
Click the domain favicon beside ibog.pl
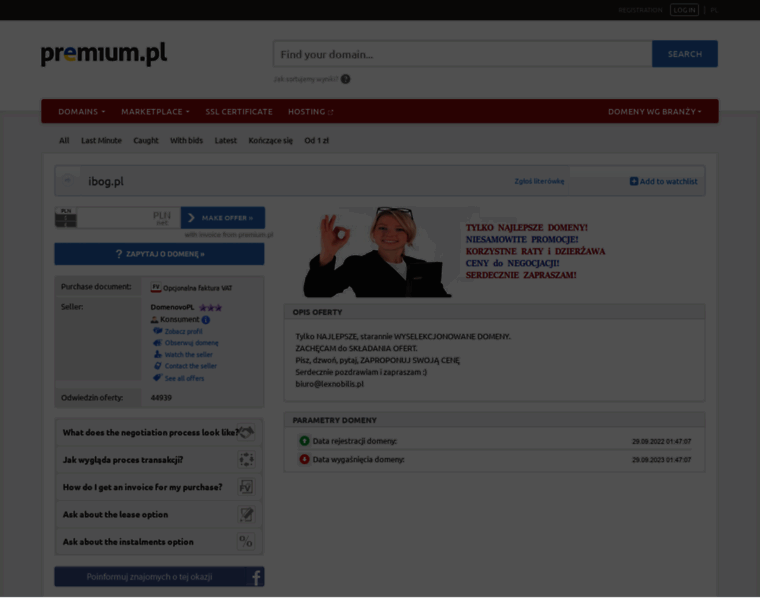click(68, 181)
